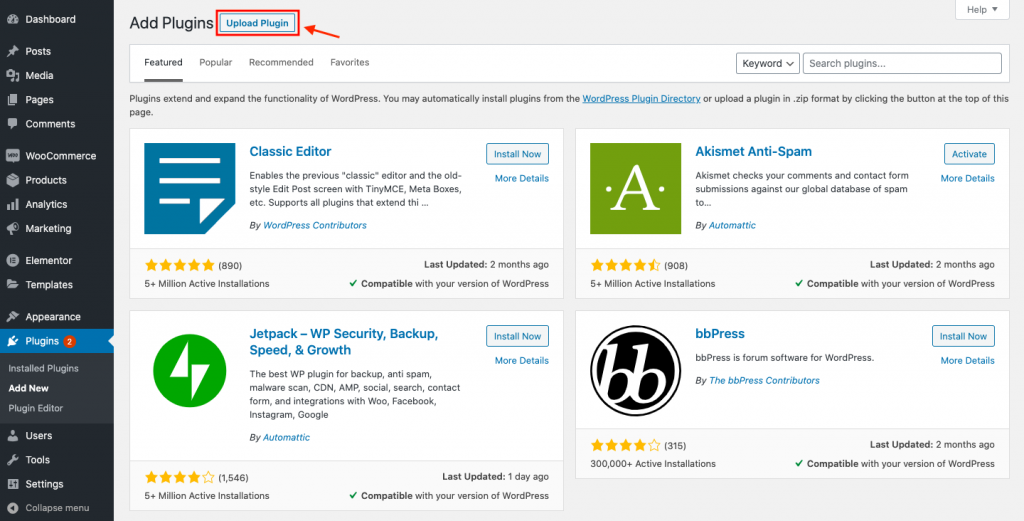Viewport: 1024px width, 521px height.
Task: Click Classic Editor's five-star rating
Action: (180, 265)
